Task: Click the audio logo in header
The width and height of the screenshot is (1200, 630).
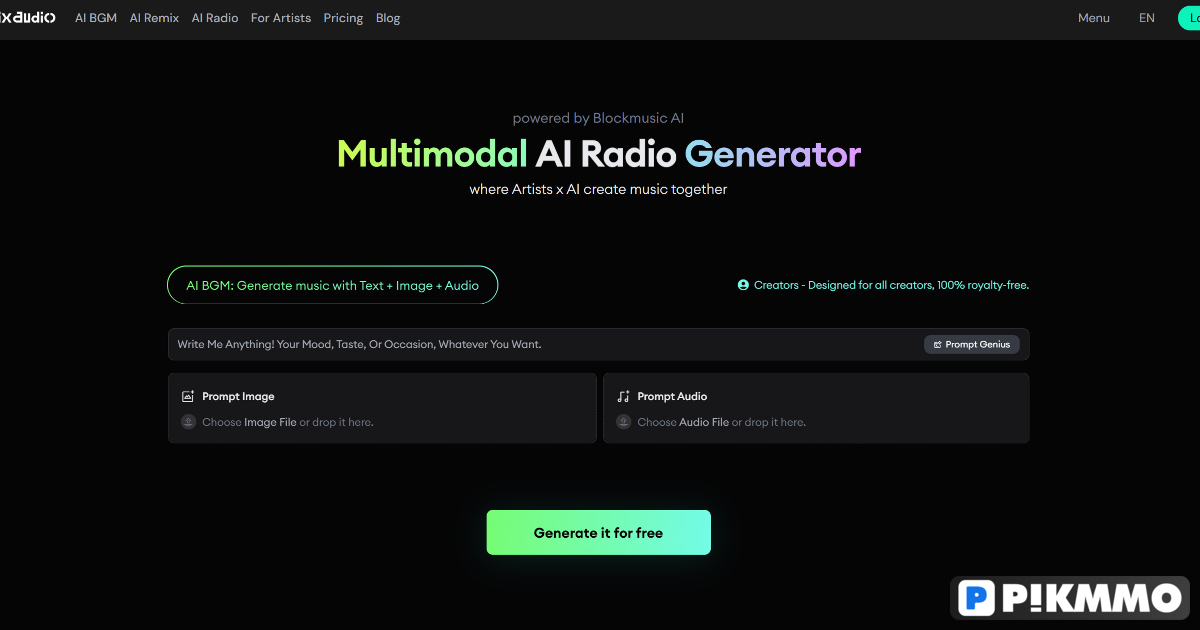Action: [29, 18]
